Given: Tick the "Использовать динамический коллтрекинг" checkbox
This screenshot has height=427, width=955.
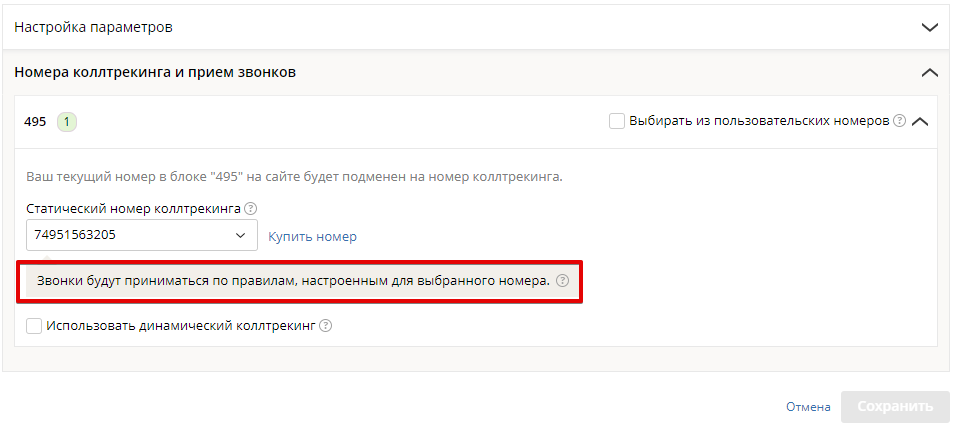Looking at the screenshot, I should pos(34,326).
